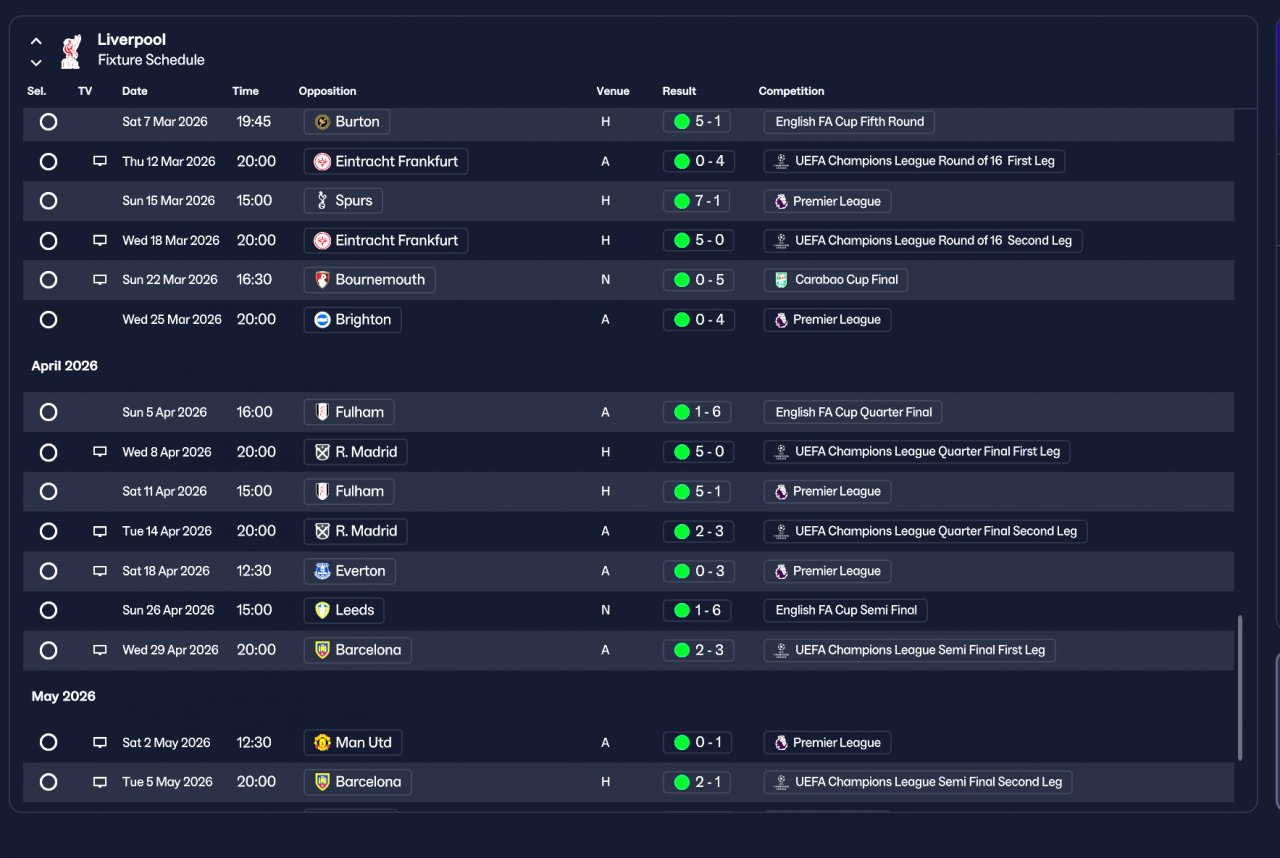Open the Man Utd opposition link
1280x858 pixels.
[x=353, y=742]
